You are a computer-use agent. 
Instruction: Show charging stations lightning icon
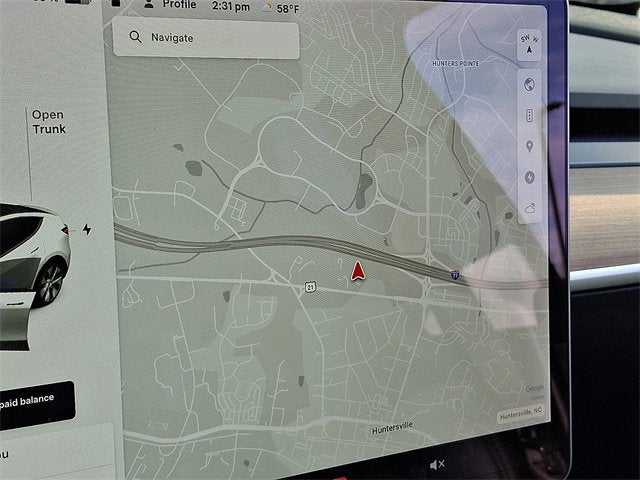pos(529,177)
